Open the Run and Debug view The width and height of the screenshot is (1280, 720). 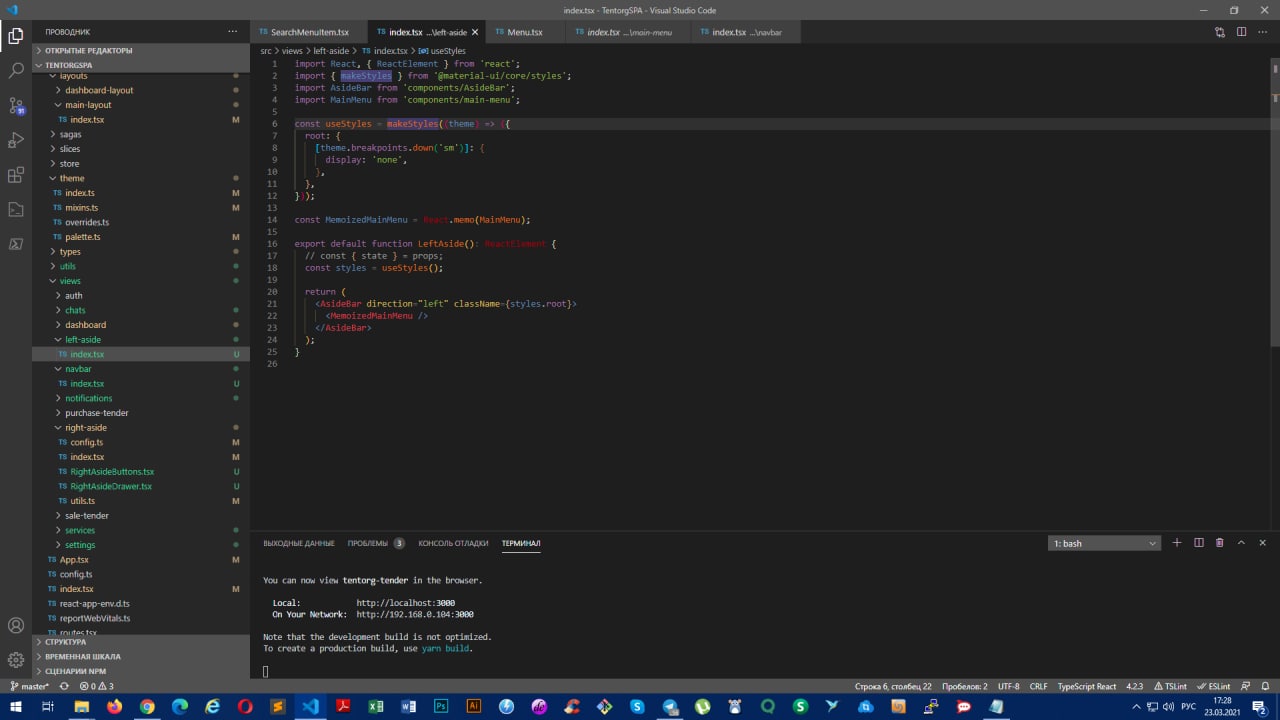click(16, 140)
